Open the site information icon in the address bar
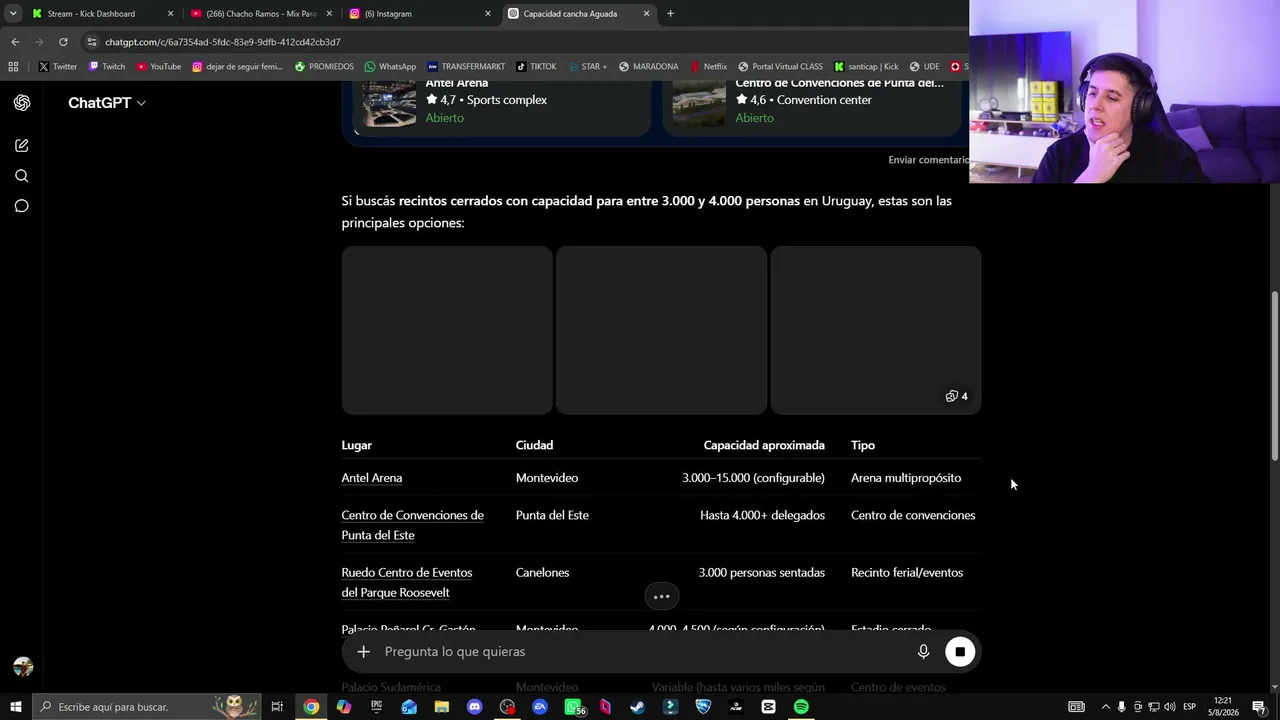The height and width of the screenshot is (720, 1280). [x=92, y=42]
